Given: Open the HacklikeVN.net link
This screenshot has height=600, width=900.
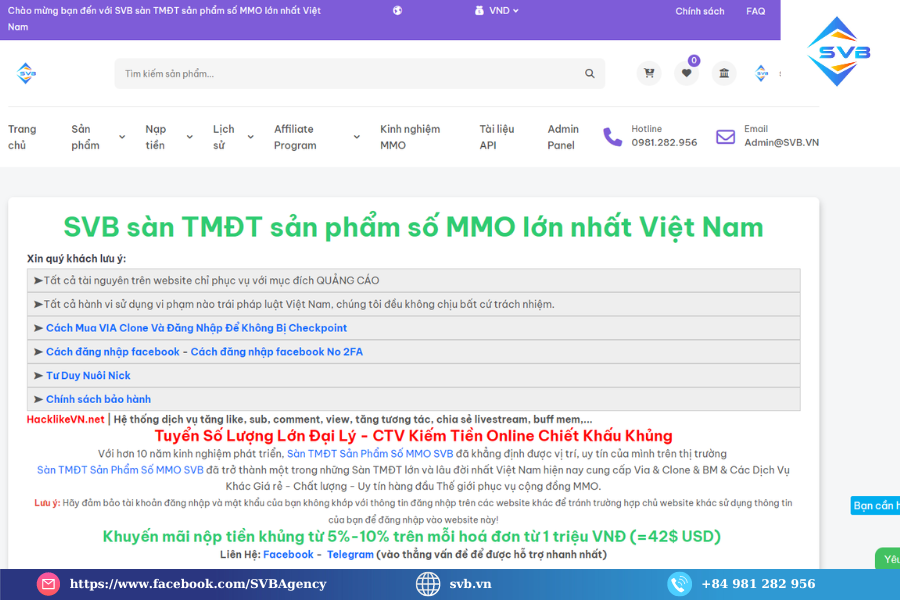Looking at the screenshot, I should pos(65,419).
